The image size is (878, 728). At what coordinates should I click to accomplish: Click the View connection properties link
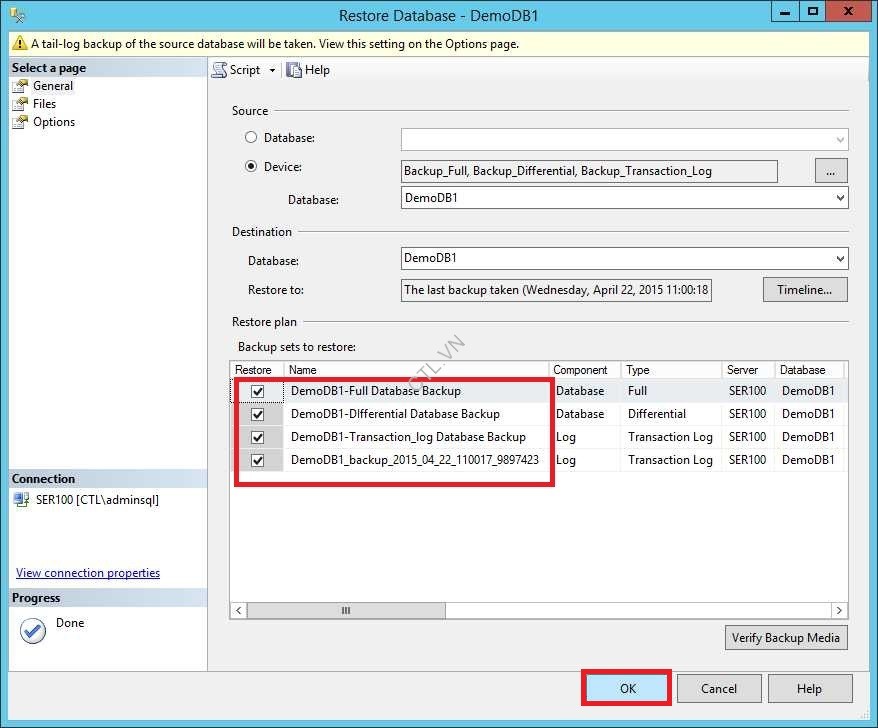click(87, 572)
